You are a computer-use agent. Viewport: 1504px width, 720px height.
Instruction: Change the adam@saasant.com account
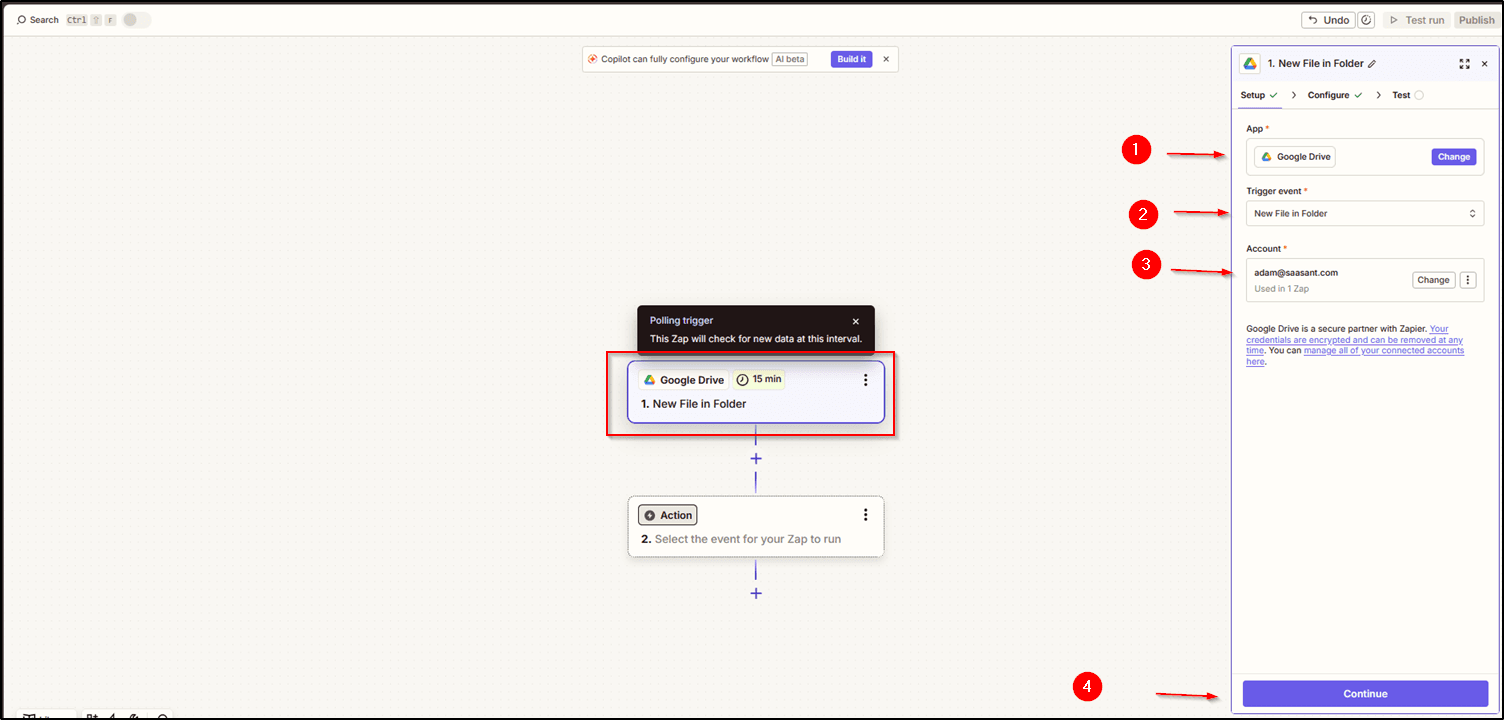click(x=1433, y=280)
